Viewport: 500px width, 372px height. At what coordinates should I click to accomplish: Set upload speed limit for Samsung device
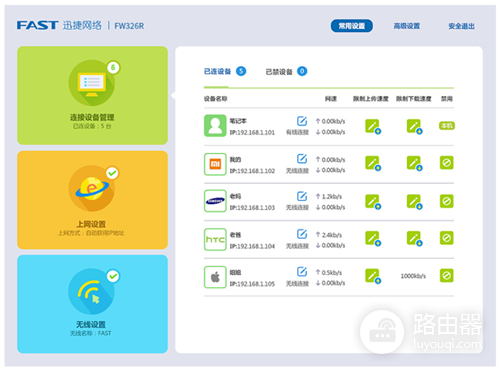click(373, 202)
